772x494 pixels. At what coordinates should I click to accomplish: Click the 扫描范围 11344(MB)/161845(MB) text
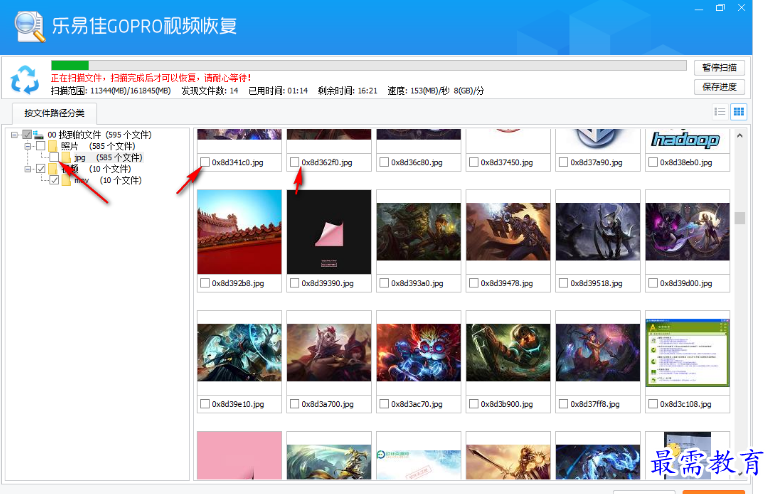pos(111,91)
